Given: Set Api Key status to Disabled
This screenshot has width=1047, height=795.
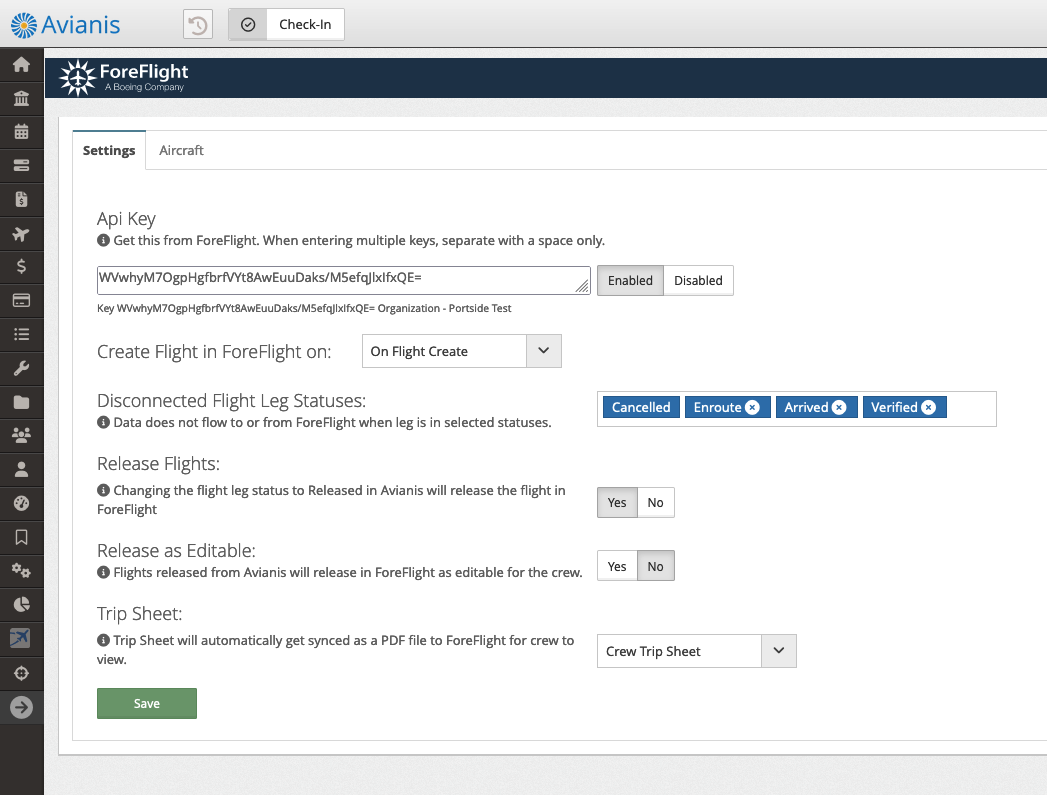Looking at the screenshot, I should pyautogui.click(x=698, y=281).
